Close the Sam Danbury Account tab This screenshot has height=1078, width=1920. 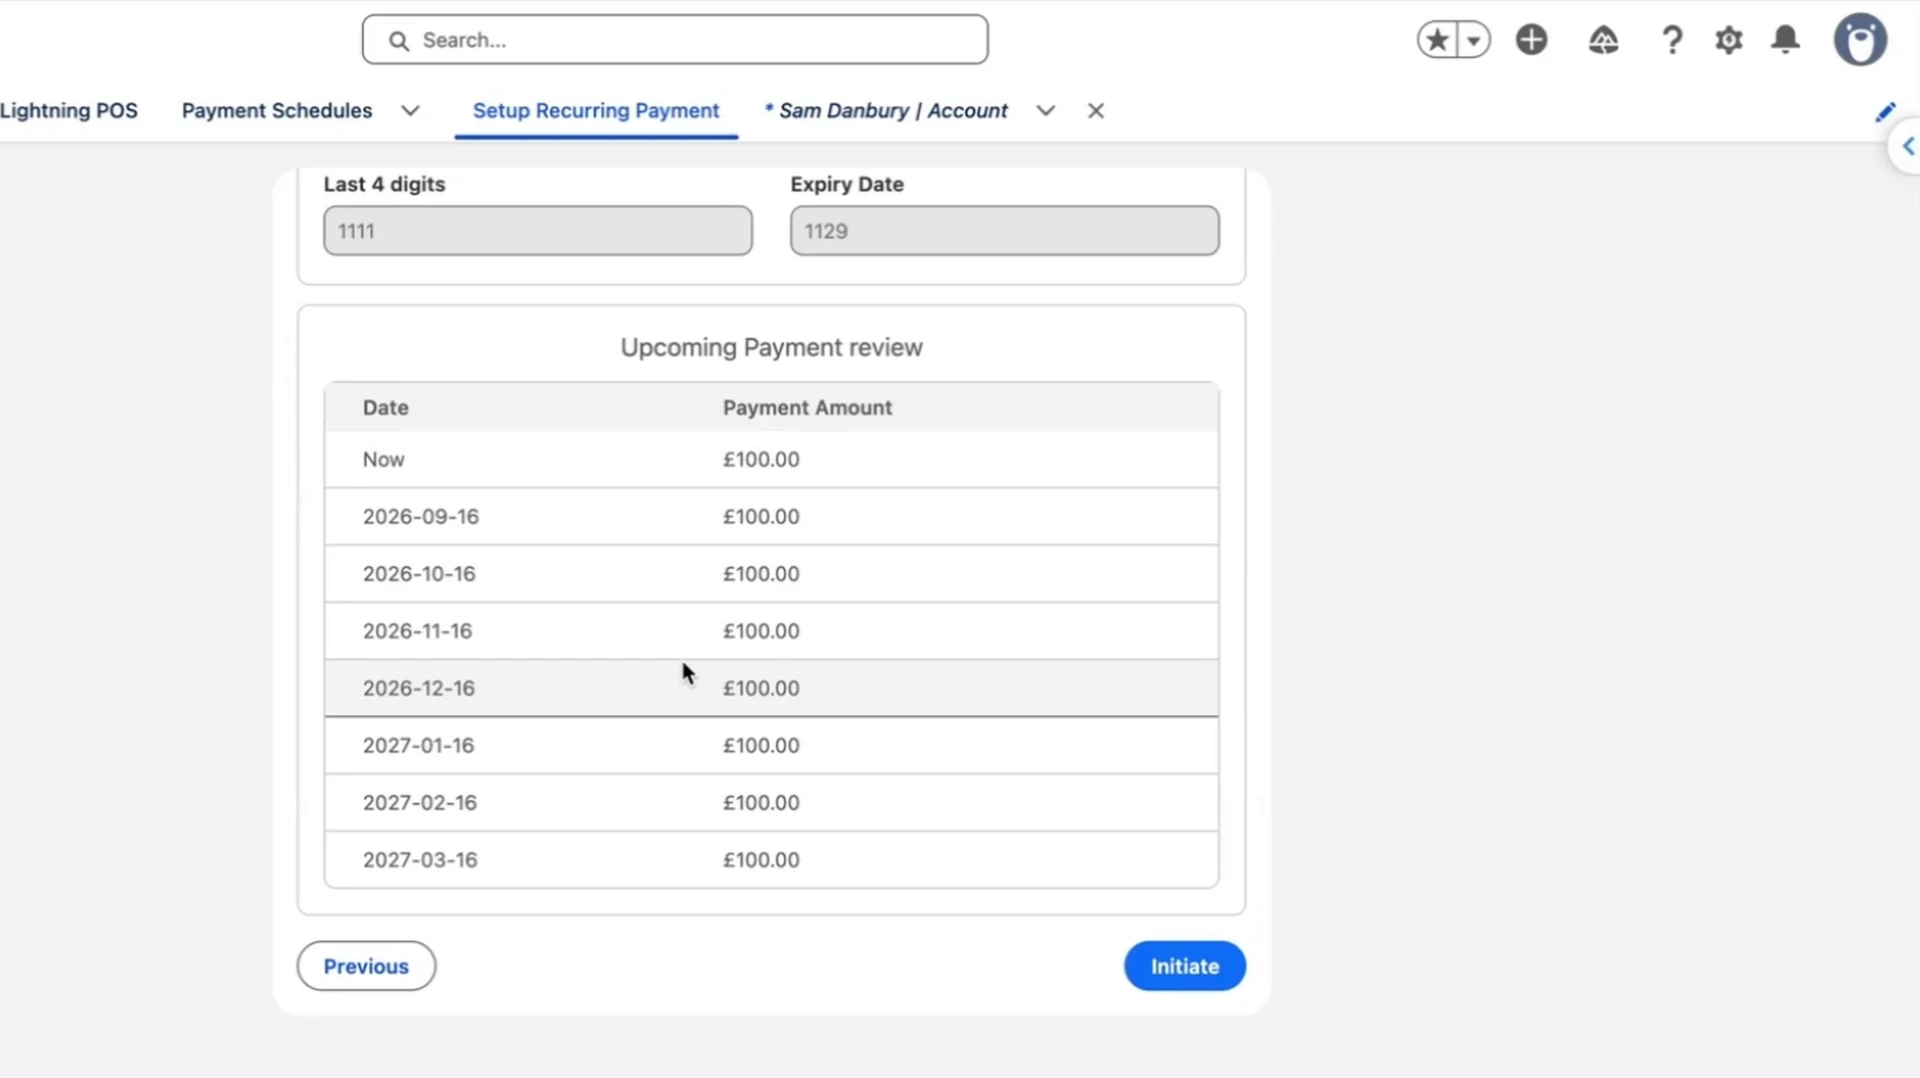tap(1096, 111)
